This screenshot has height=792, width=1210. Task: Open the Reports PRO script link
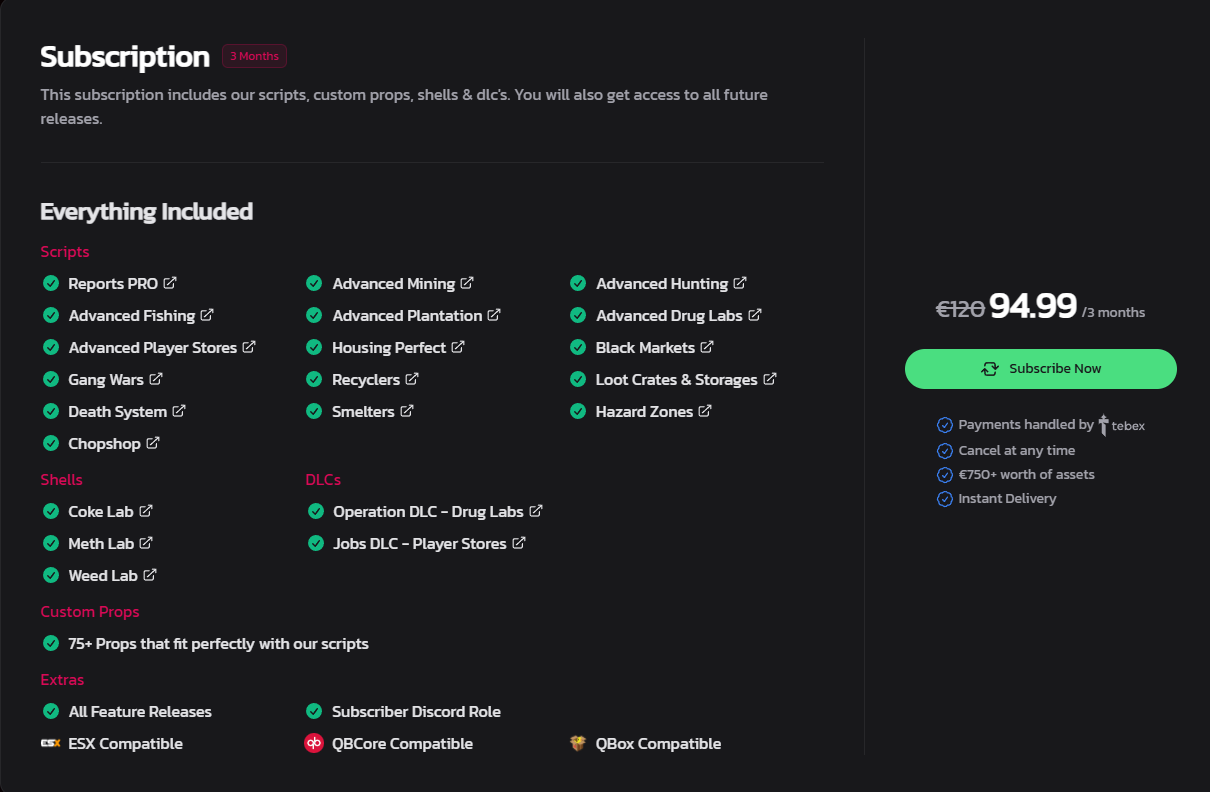click(x=122, y=284)
